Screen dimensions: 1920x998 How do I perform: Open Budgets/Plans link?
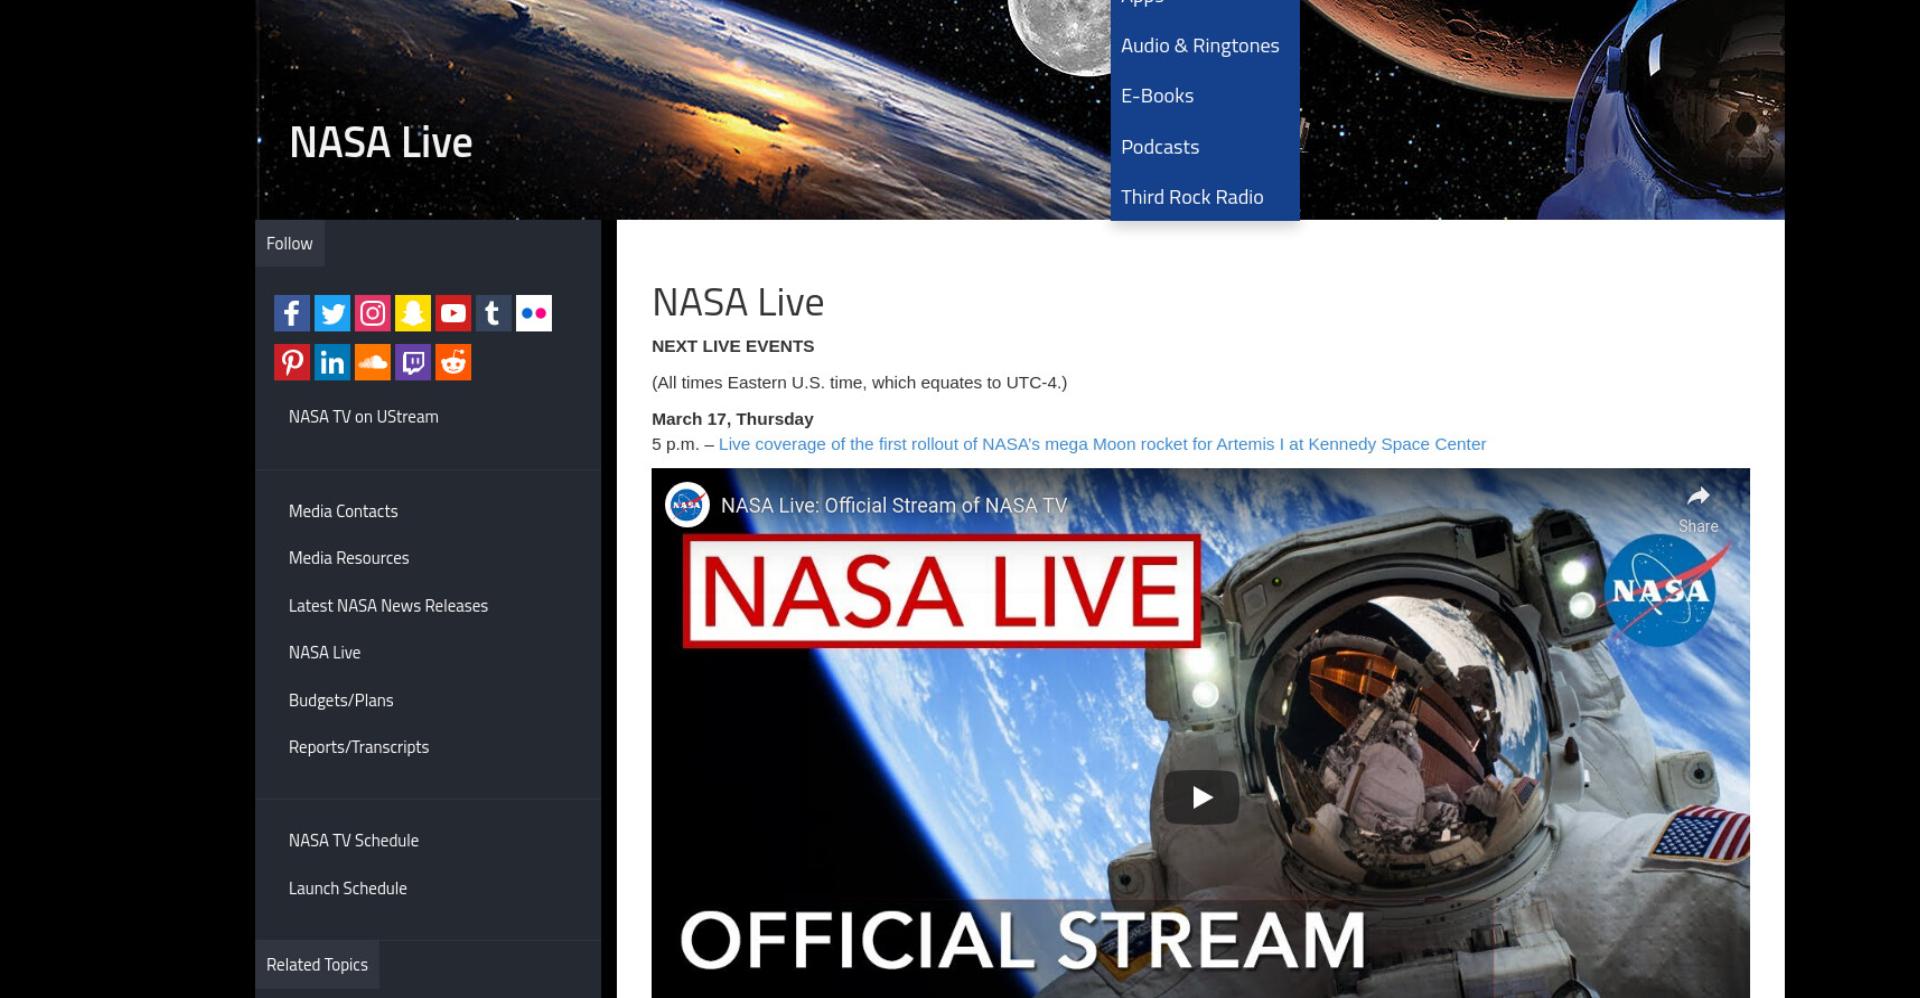click(341, 701)
